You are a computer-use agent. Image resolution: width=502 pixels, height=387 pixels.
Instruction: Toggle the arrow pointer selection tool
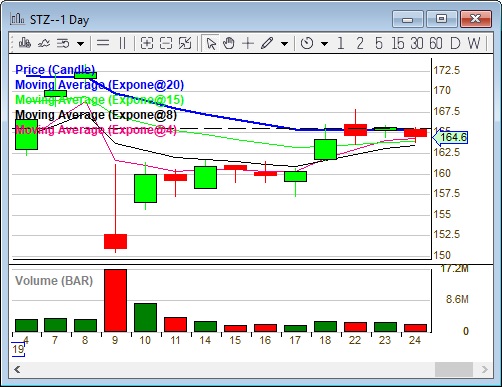[211, 43]
